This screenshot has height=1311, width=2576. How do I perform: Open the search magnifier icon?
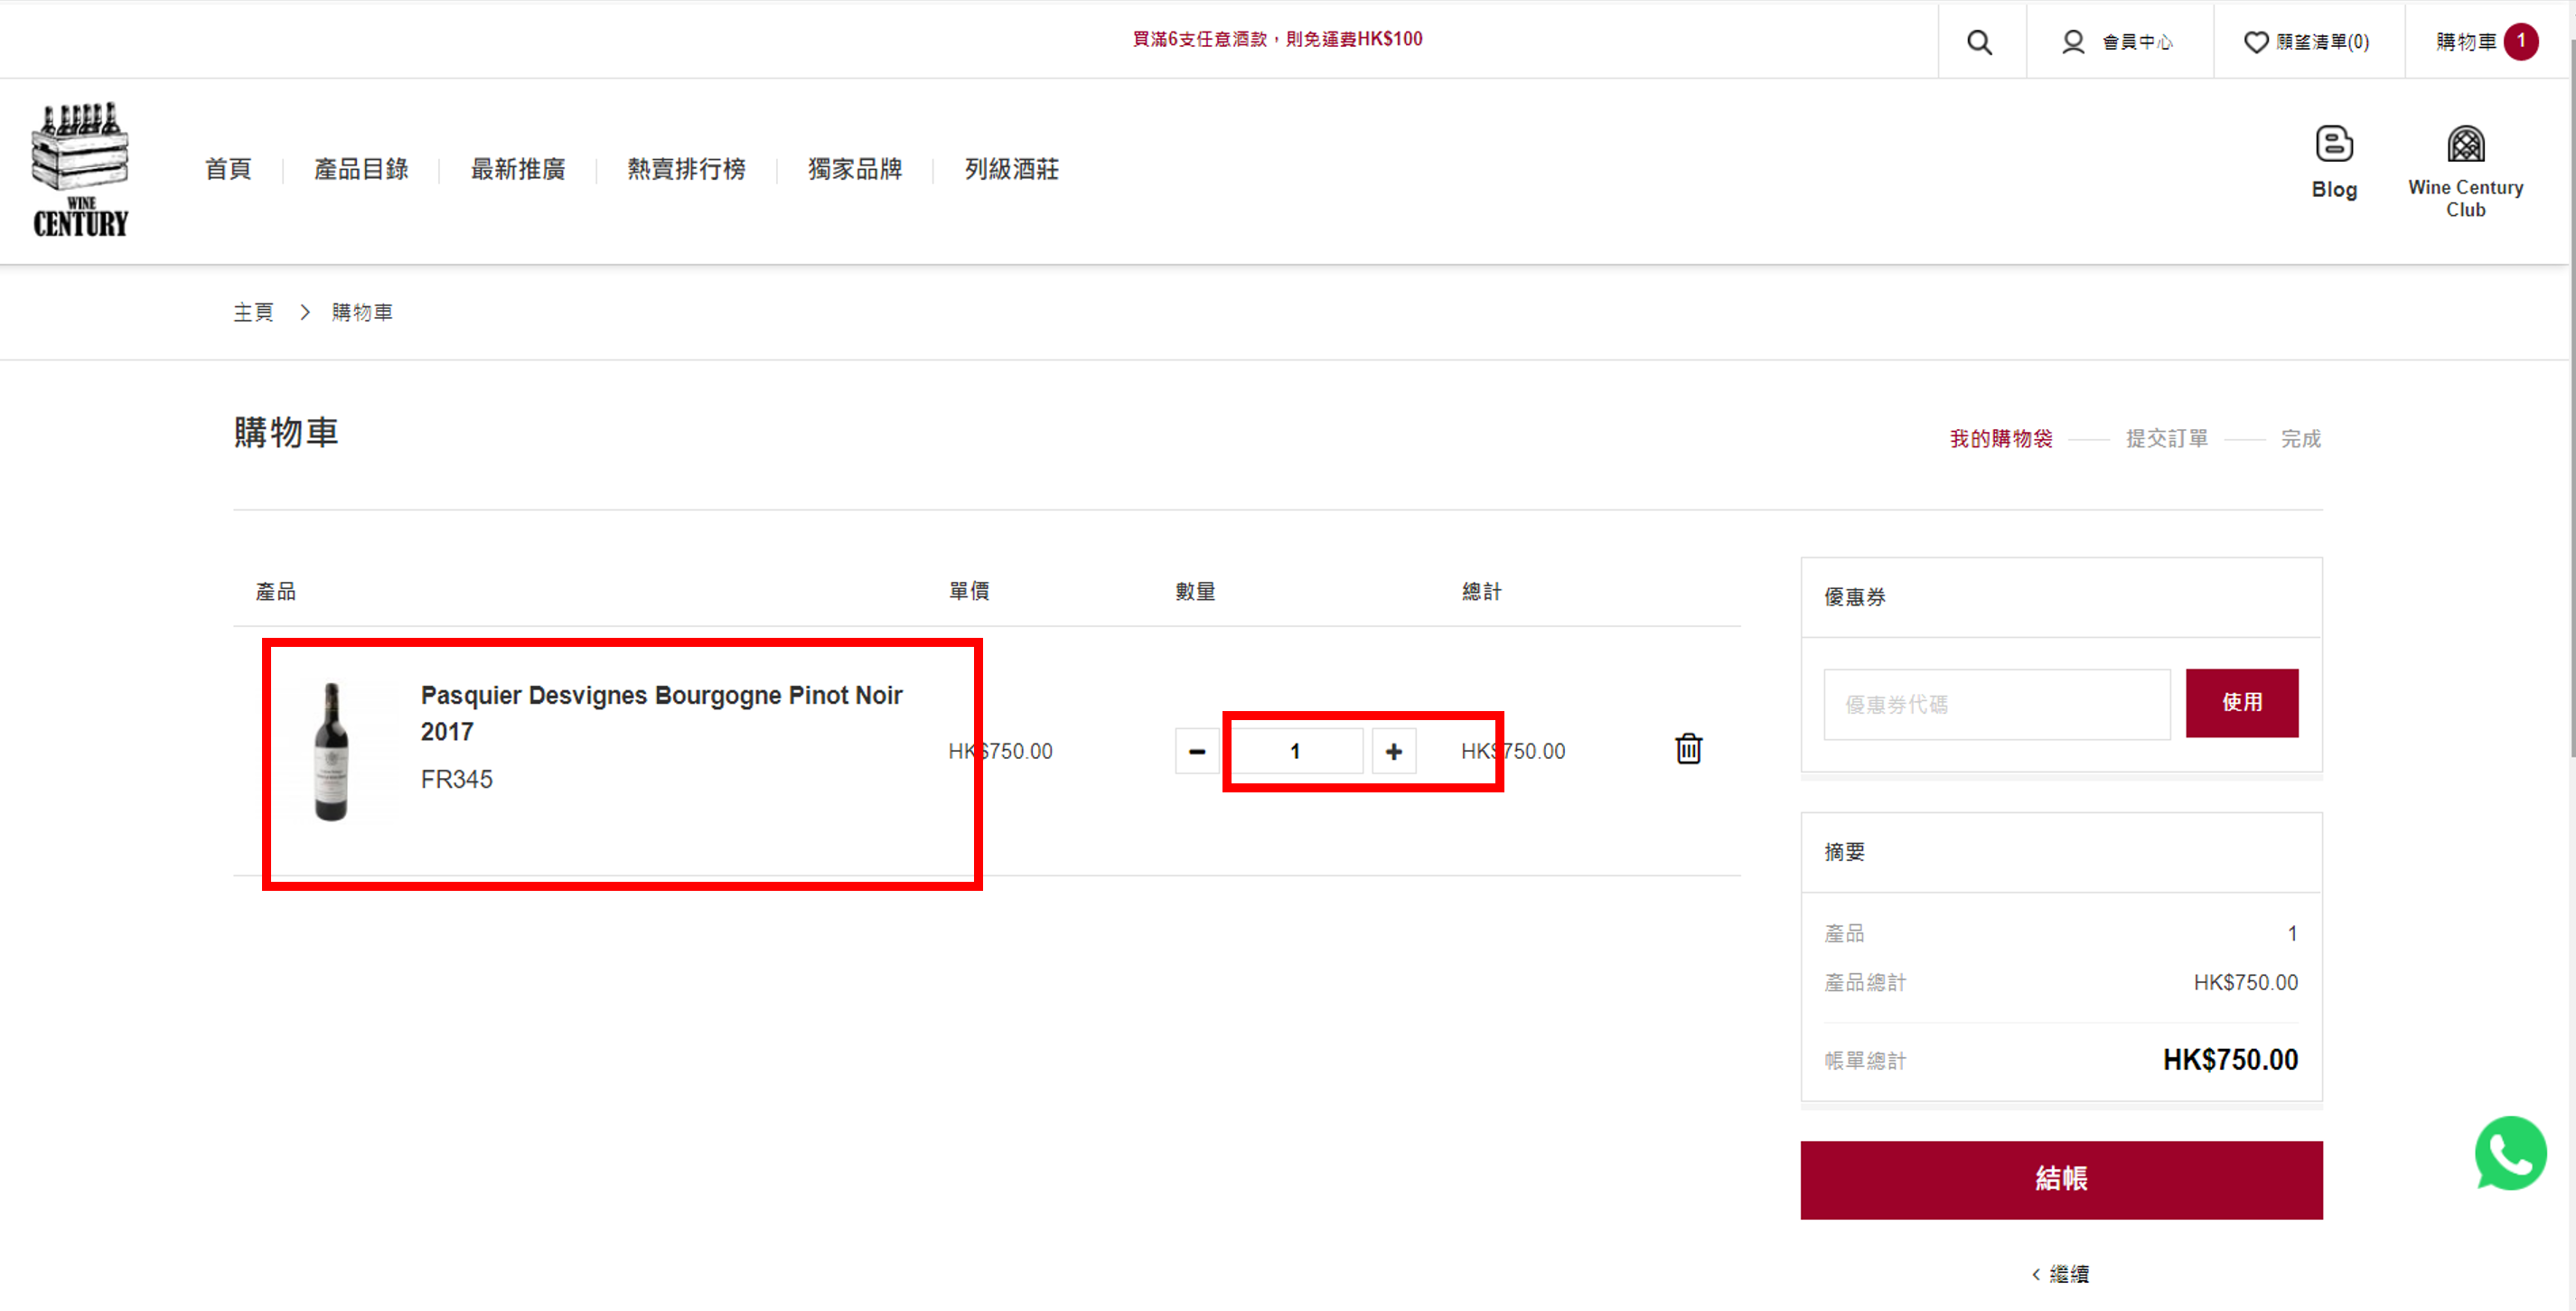click(1979, 42)
